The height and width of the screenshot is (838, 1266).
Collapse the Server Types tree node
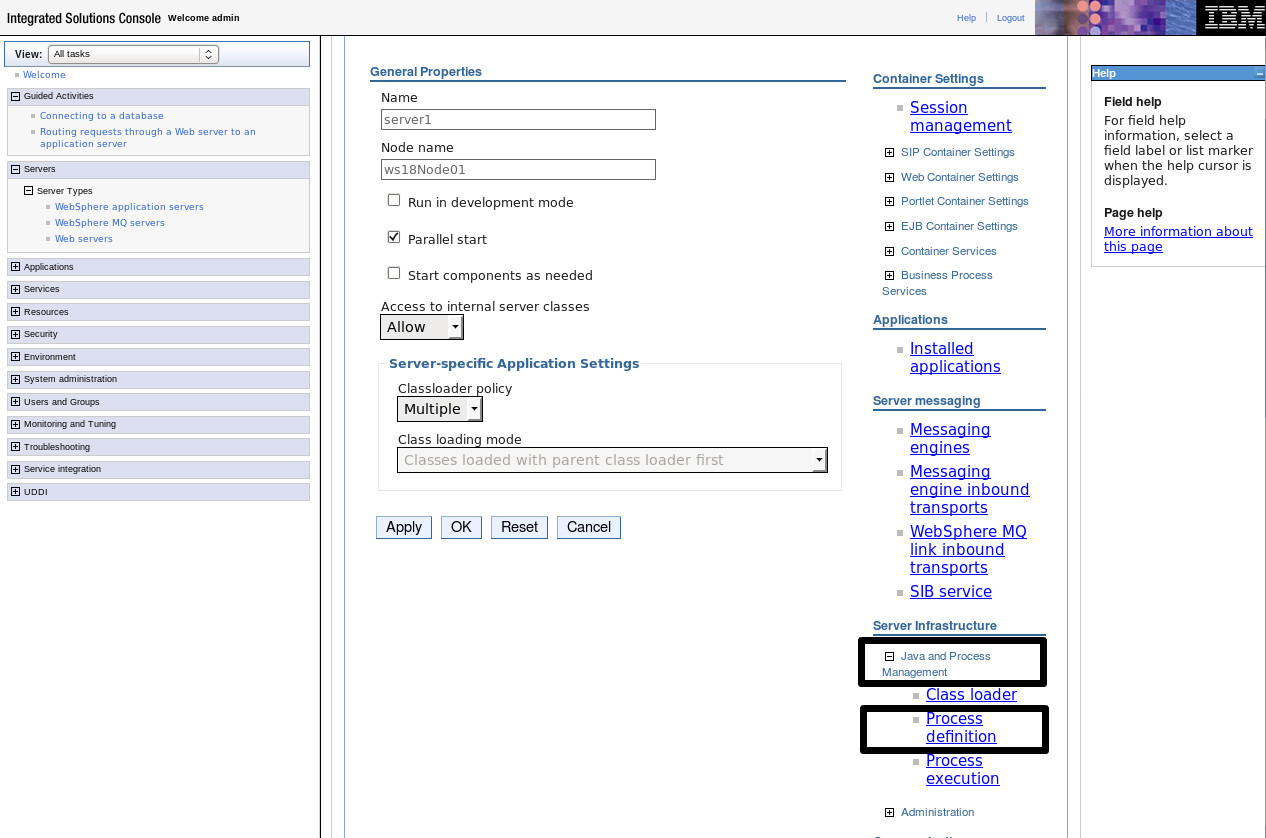[x=28, y=191]
